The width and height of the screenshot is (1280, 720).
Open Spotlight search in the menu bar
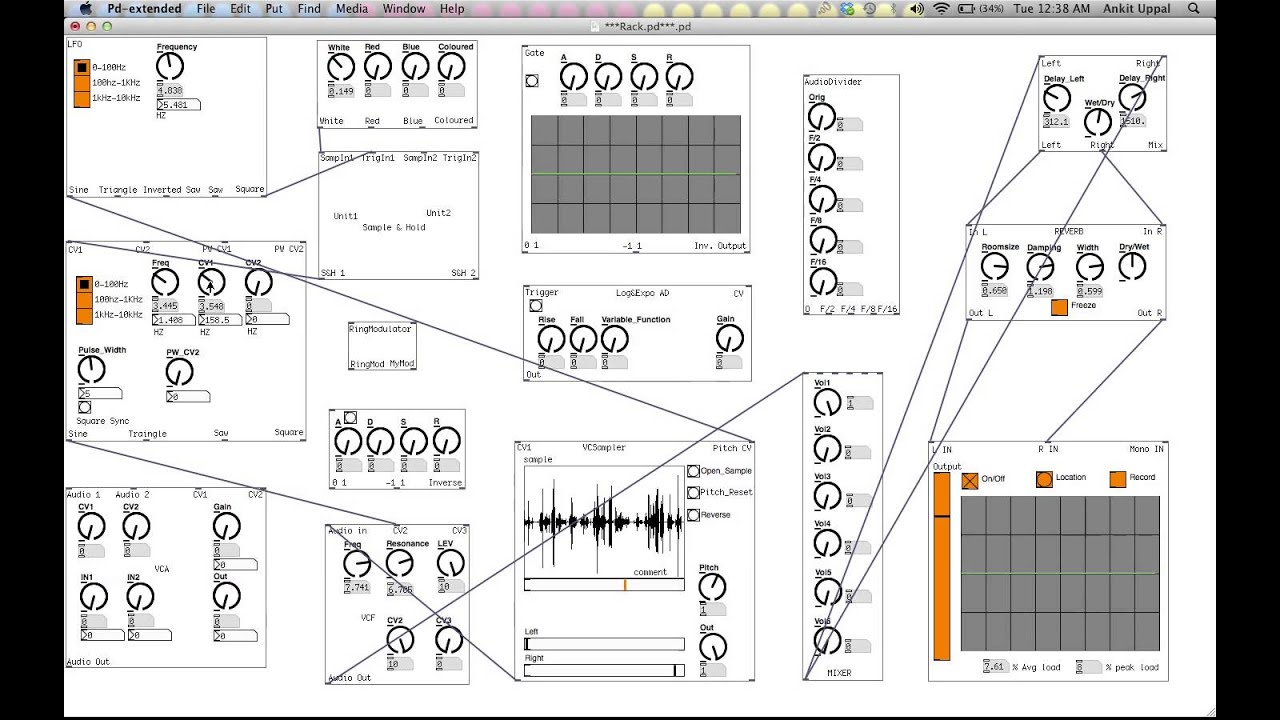[1194, 9]
